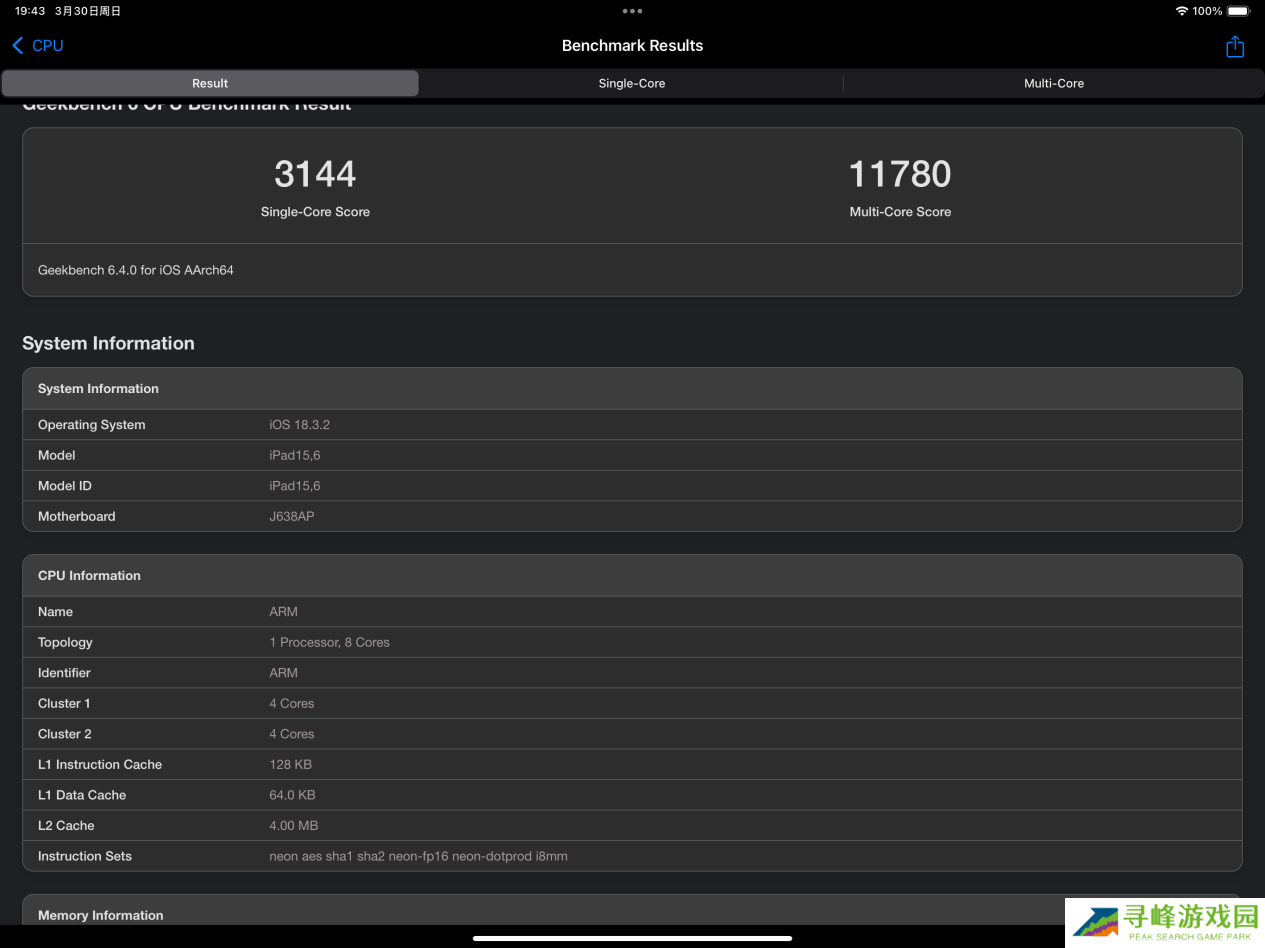Tap the Identifier row label
This screenshot has width=1265, height=948.
click(x=64, y=673)
